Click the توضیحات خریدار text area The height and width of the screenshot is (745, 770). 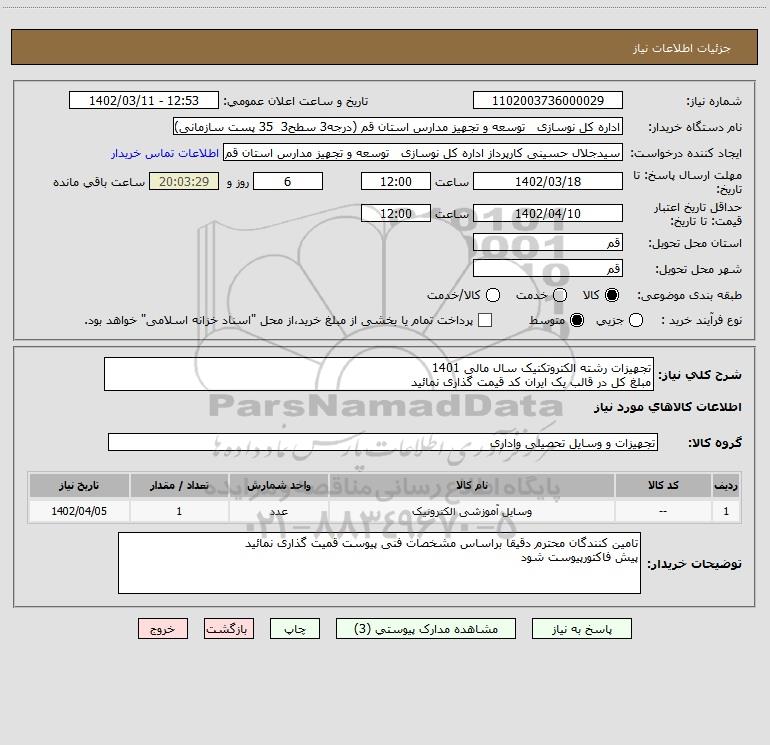tap(379, 563)
